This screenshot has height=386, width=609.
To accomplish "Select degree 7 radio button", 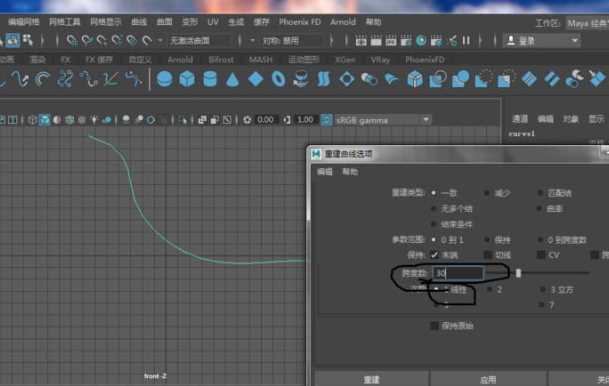I will coord(541,305).
